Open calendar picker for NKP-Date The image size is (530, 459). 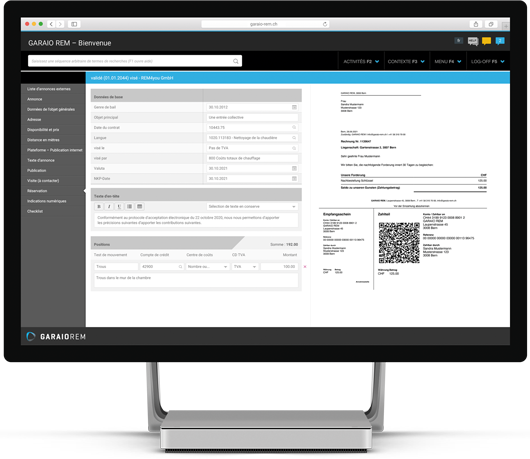point(294,178)
